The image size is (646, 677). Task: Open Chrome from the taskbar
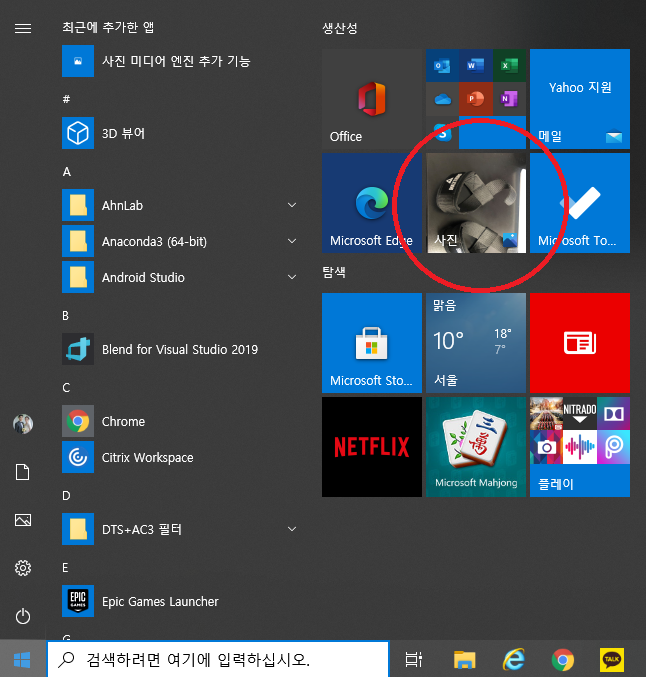(x=563, y=660)
